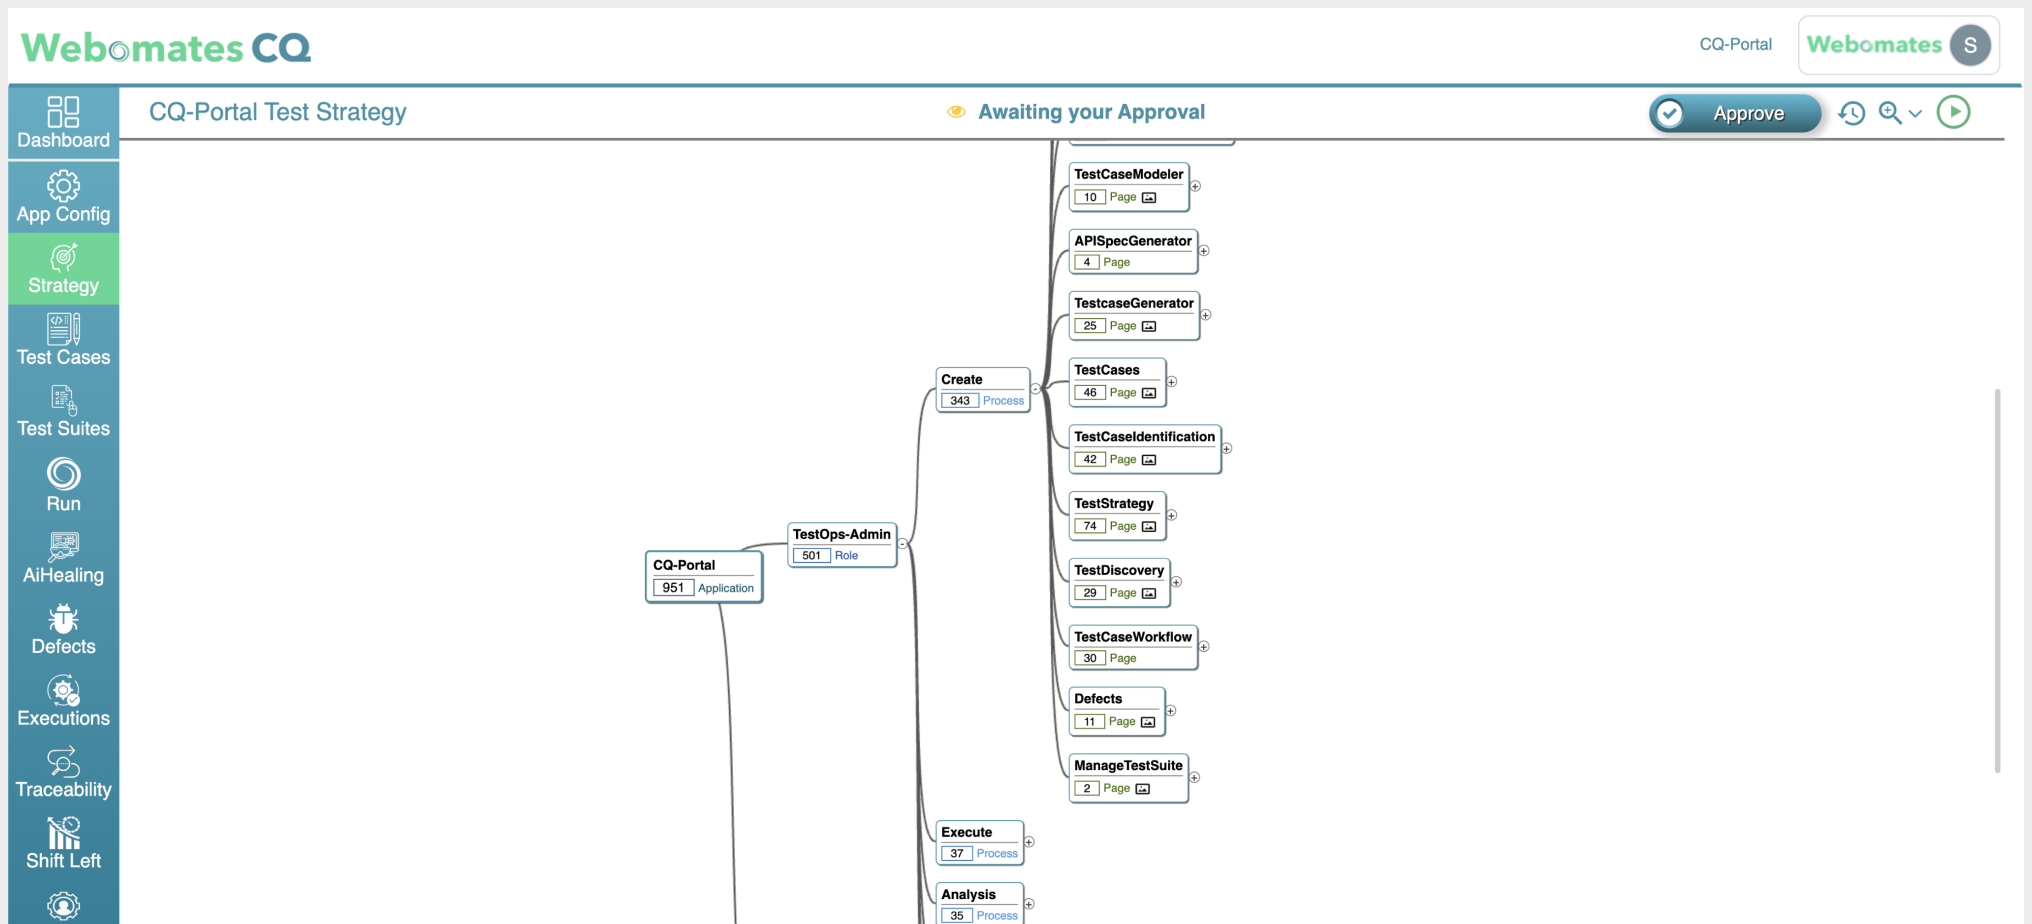The image size is (2032, 924).
Task: Click the zoom magnifier icon
Action: click(1889, 112)
